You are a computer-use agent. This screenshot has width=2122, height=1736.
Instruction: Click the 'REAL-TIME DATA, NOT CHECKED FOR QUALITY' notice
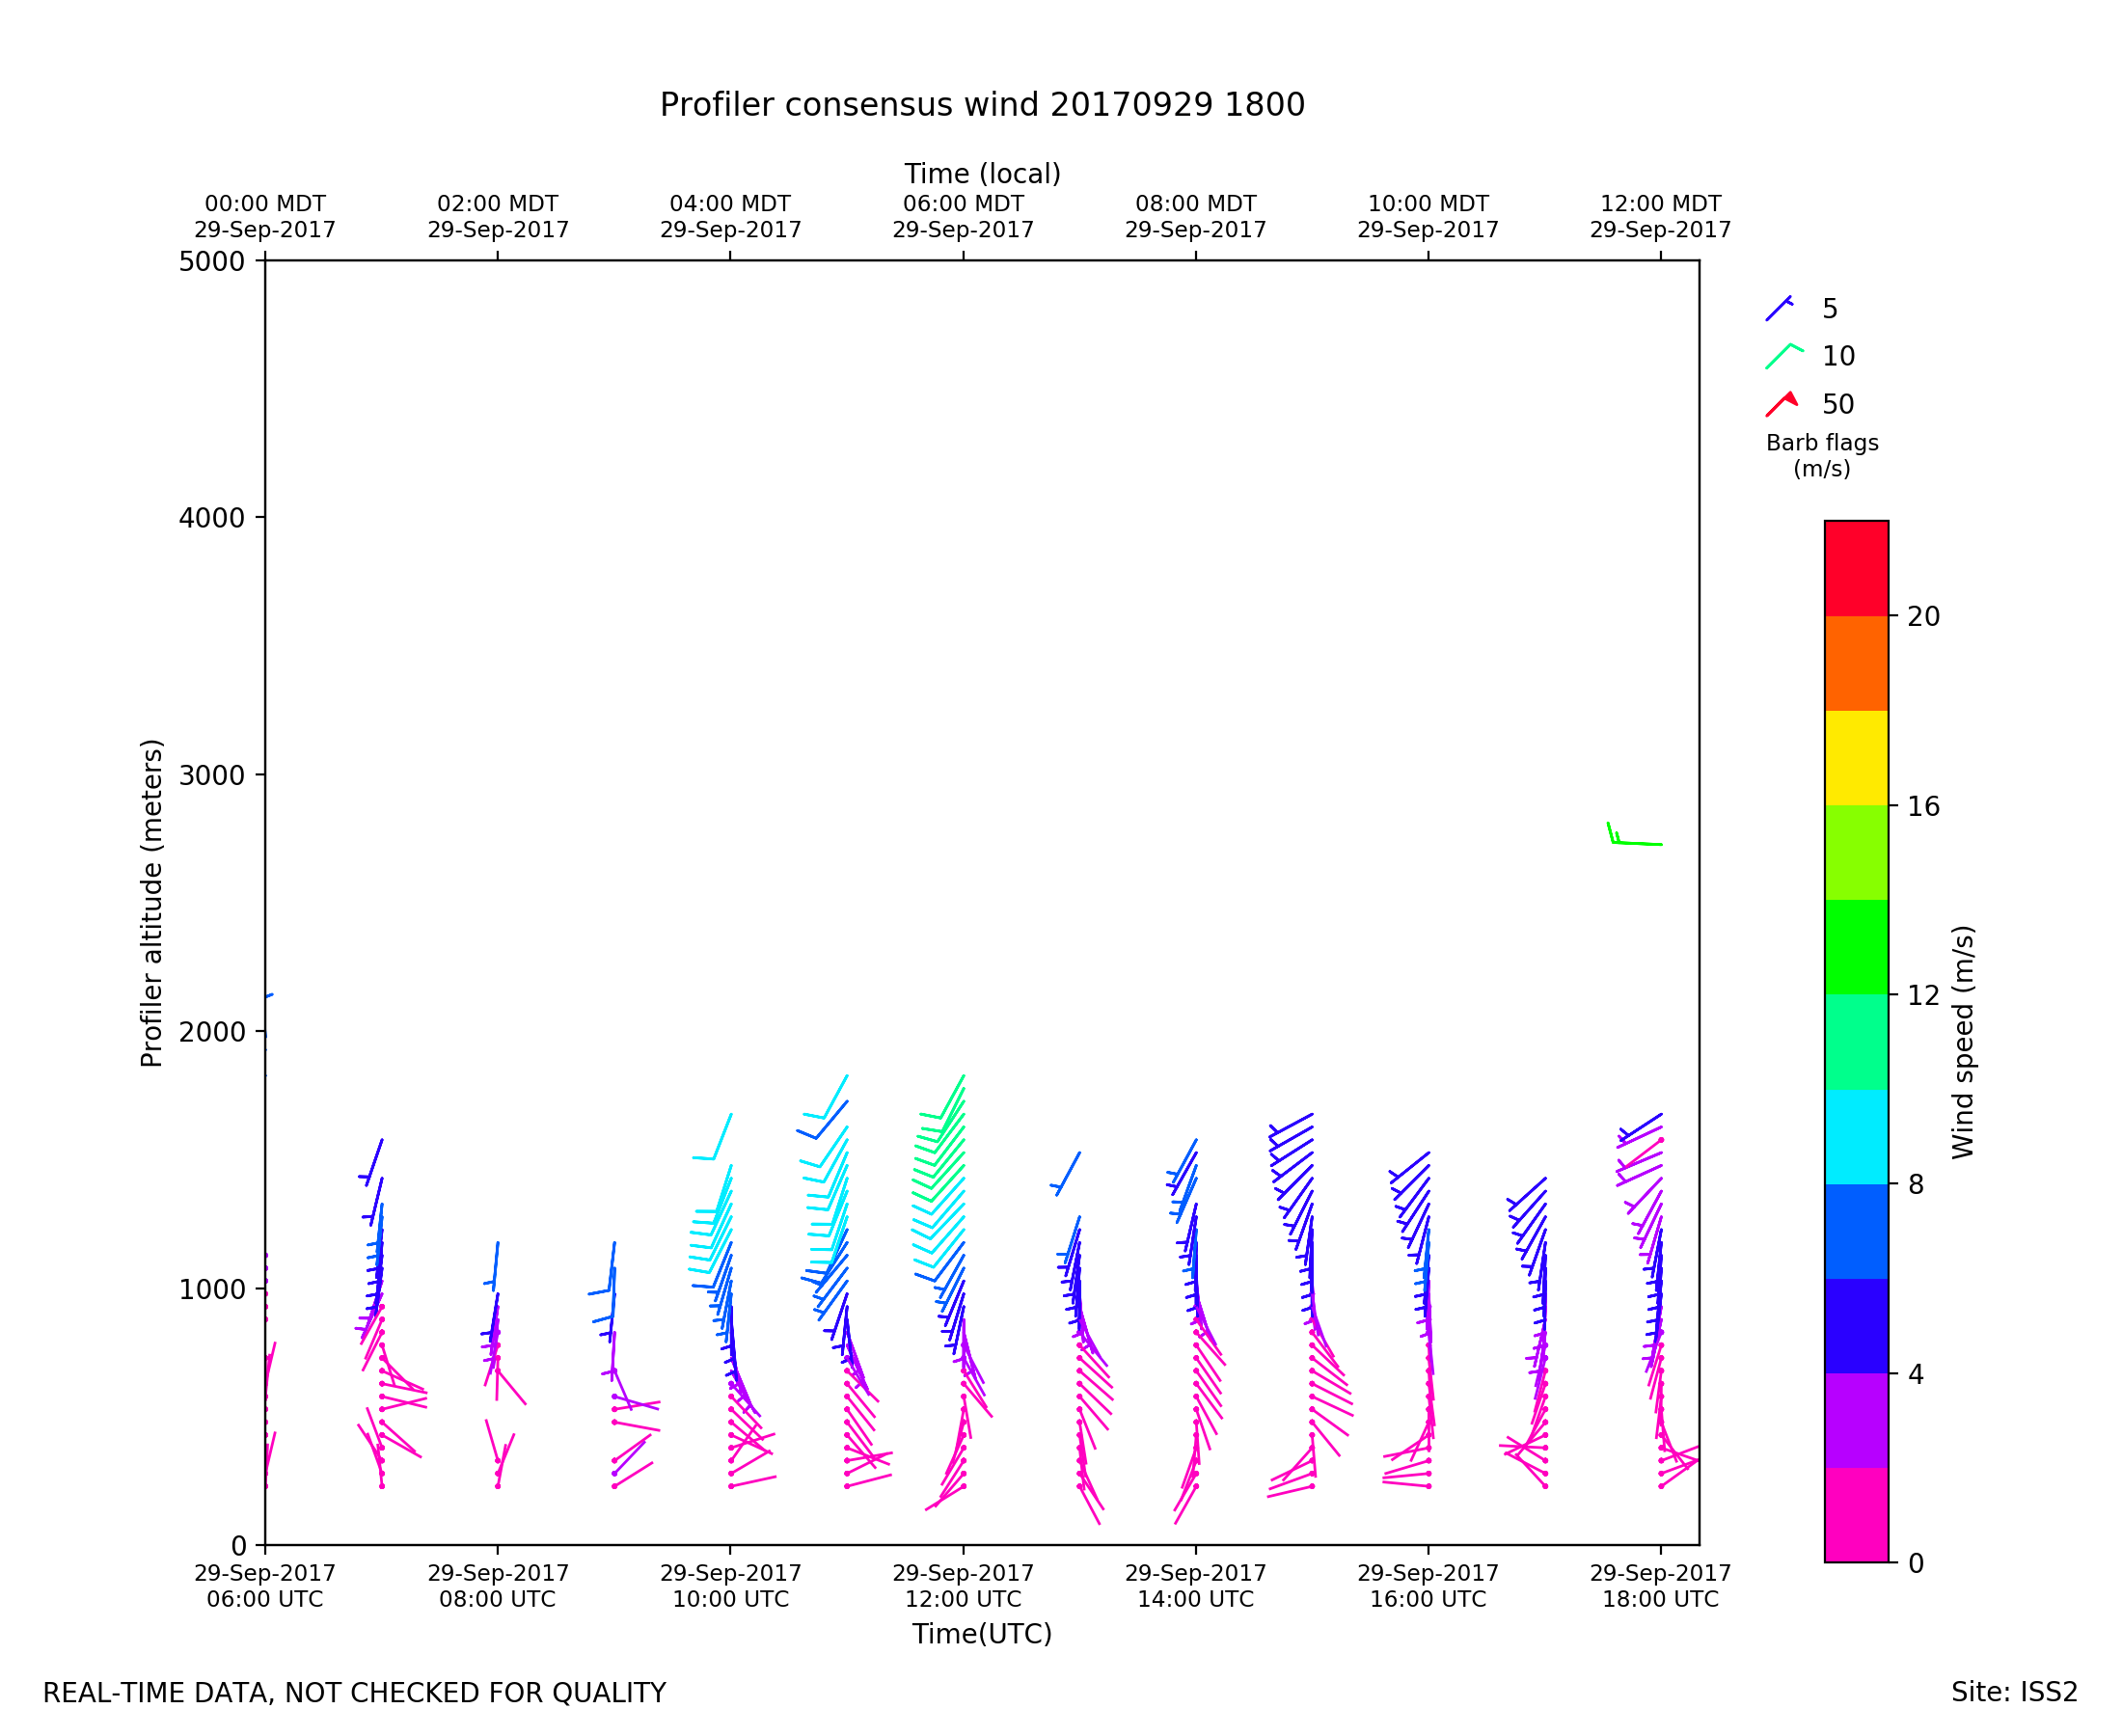(354, 1693)
